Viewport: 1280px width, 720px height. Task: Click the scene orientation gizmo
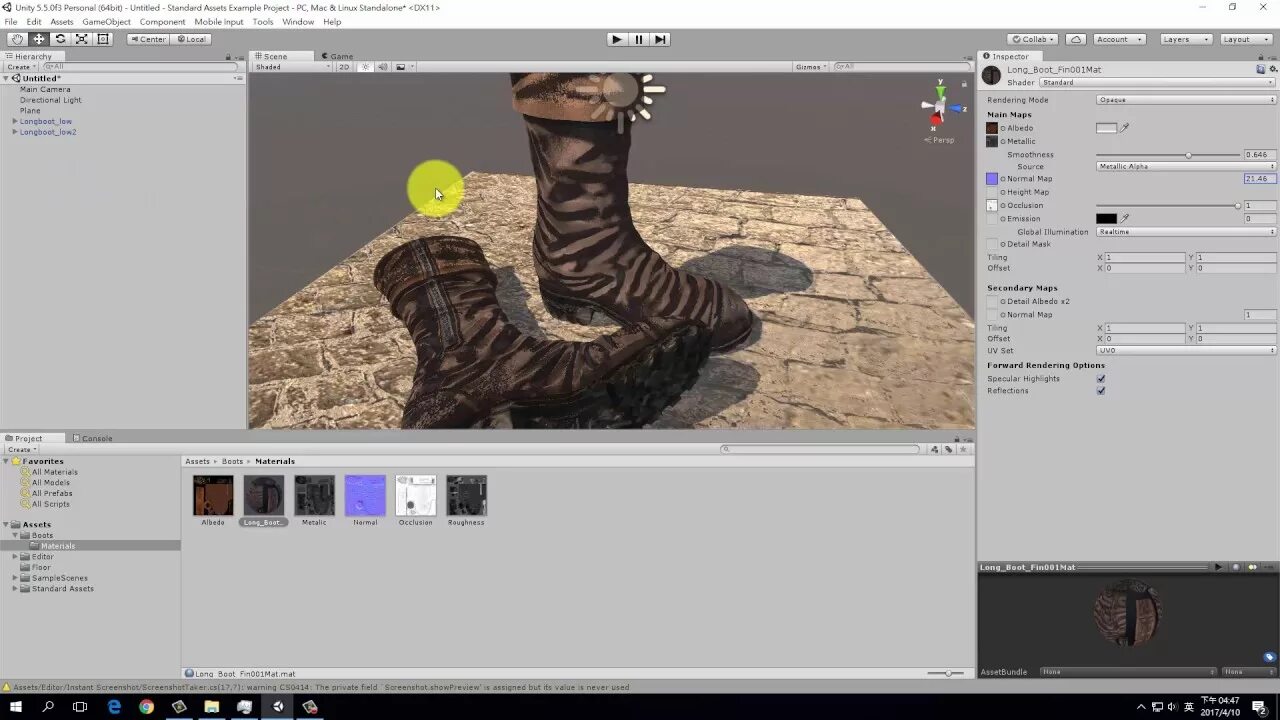point(939,106)
